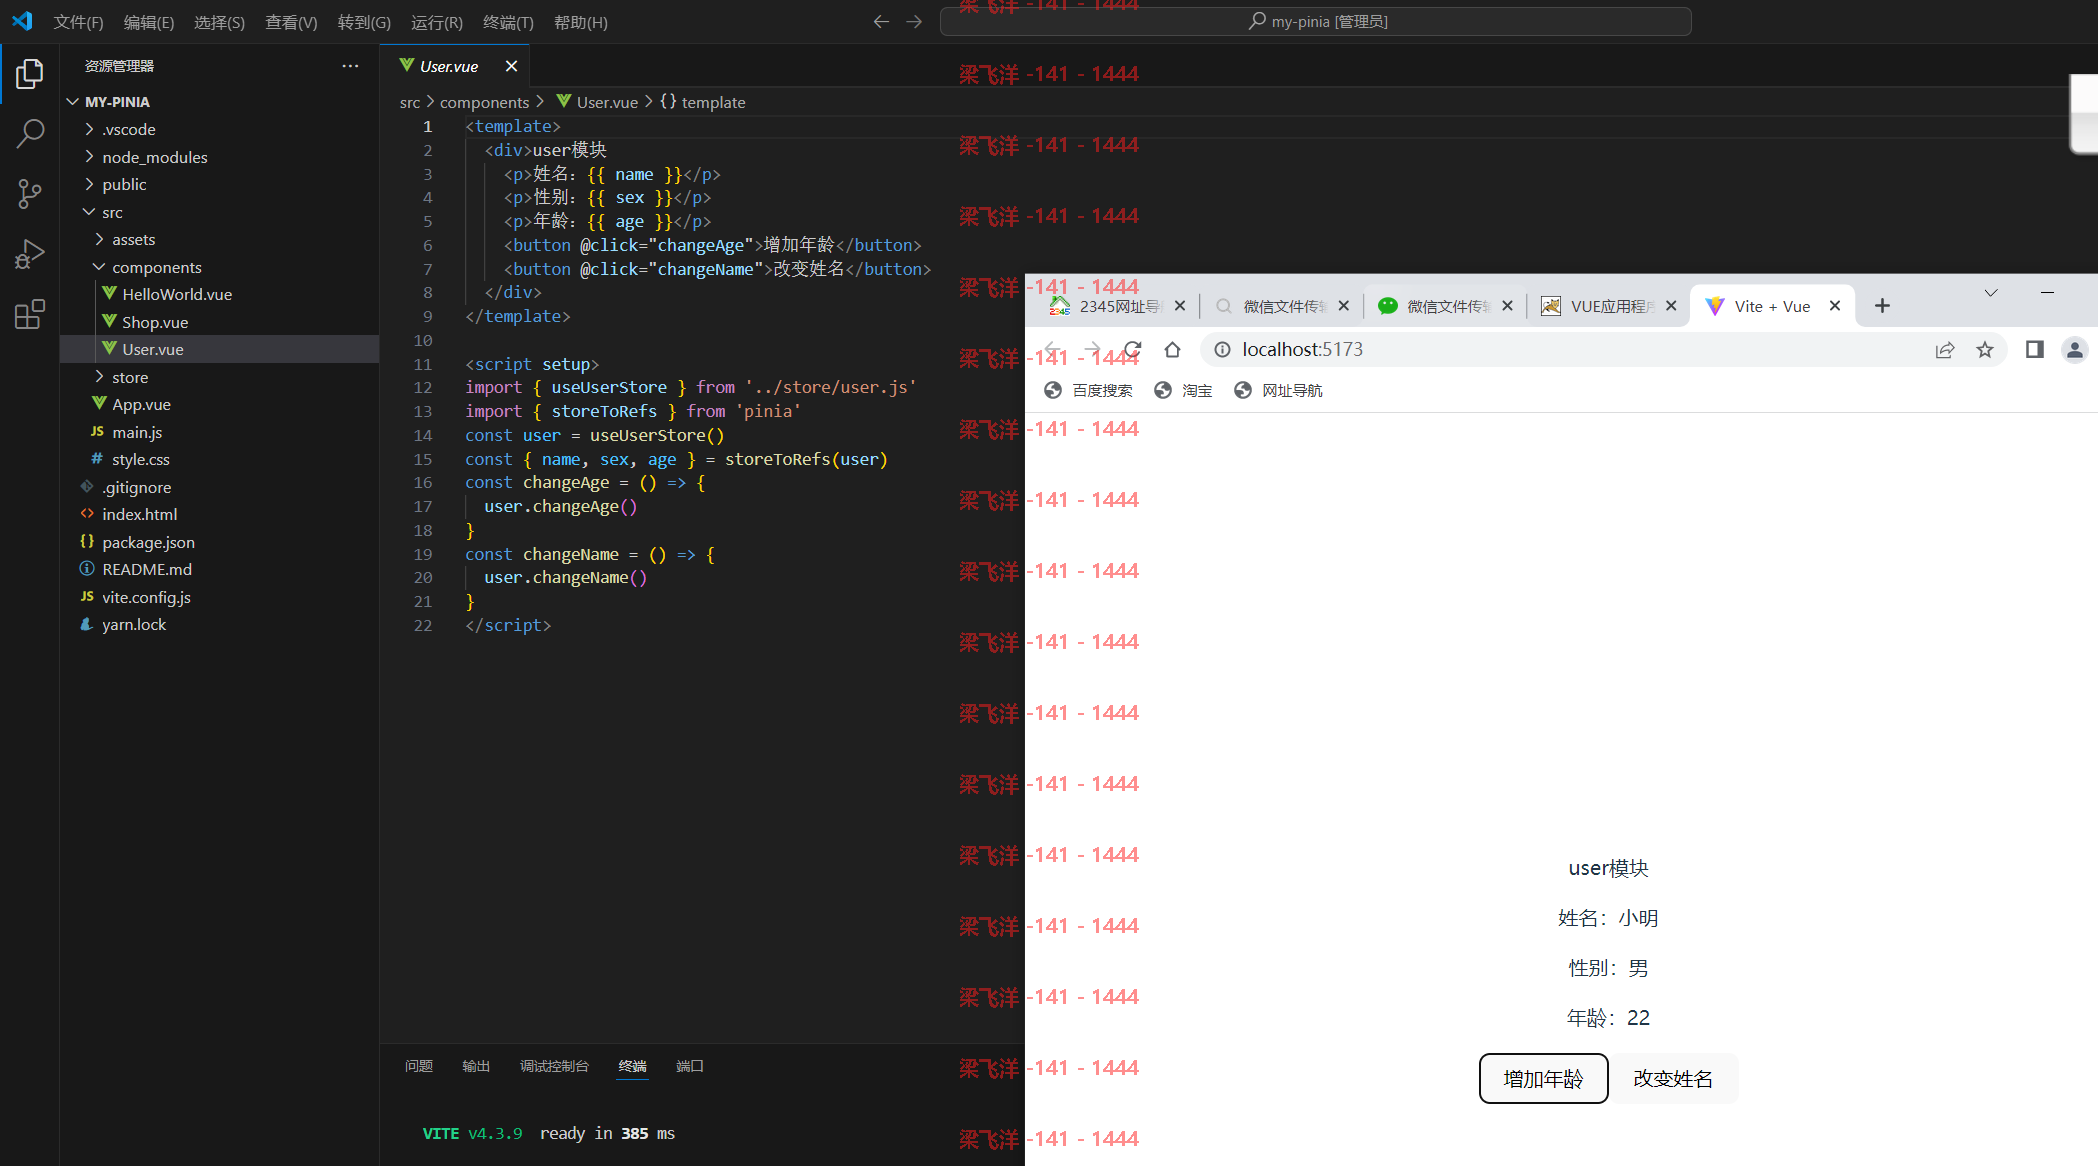Open browser profile avatar menu
Screen dimensions: 2098x1166
(2075, 349)
